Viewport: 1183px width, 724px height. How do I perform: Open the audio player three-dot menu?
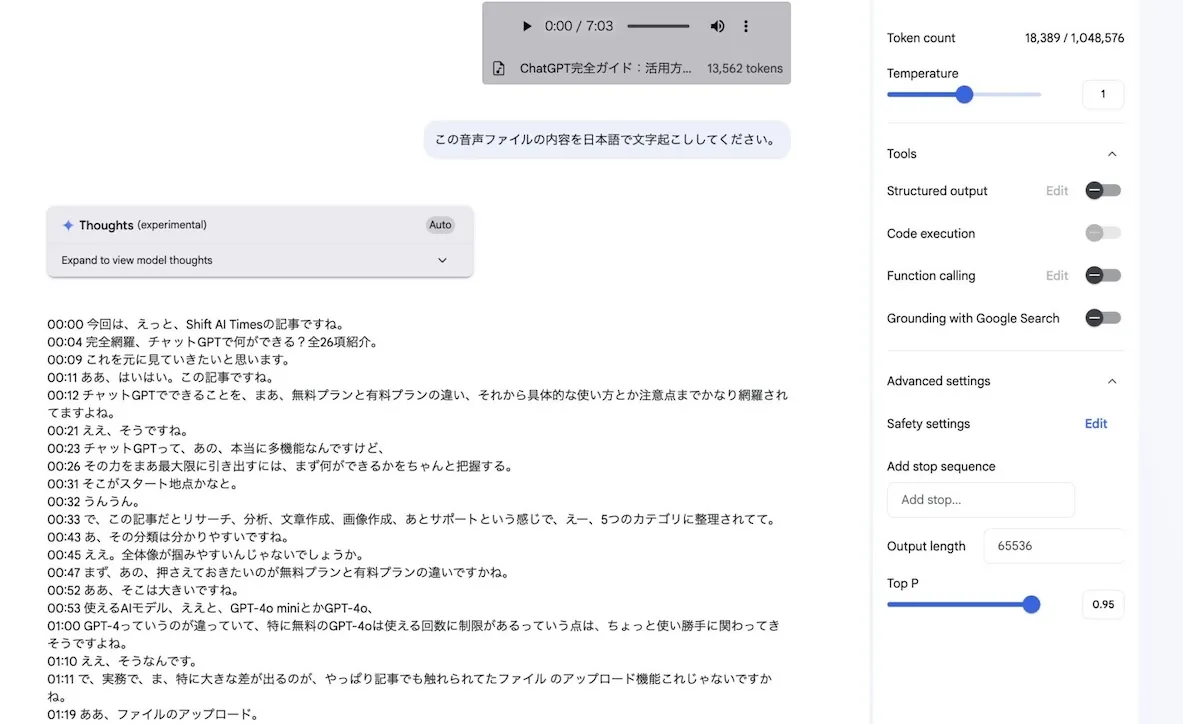pos(746,27)
